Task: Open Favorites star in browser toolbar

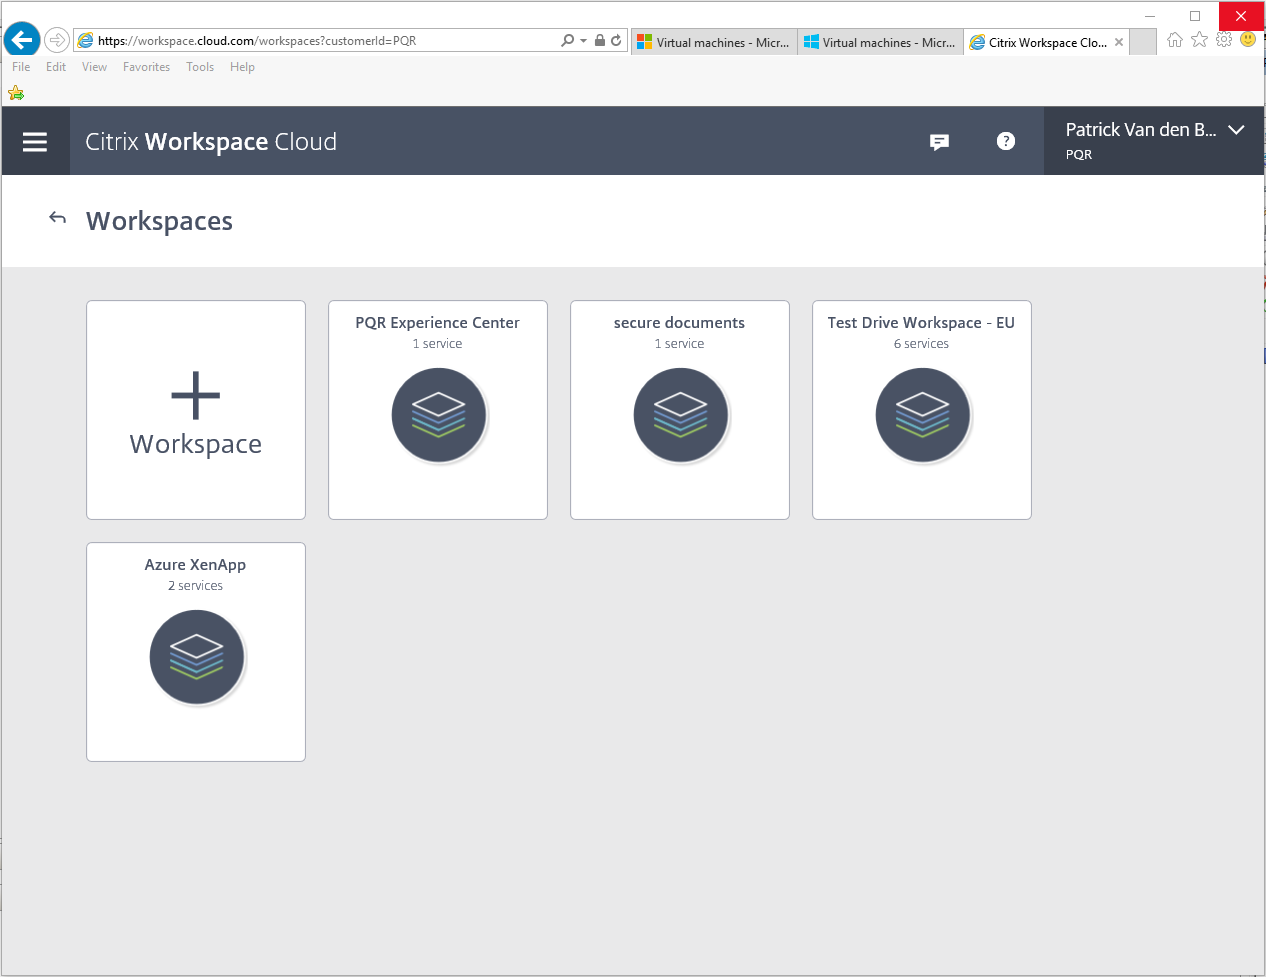Action: pos(1200,40)
